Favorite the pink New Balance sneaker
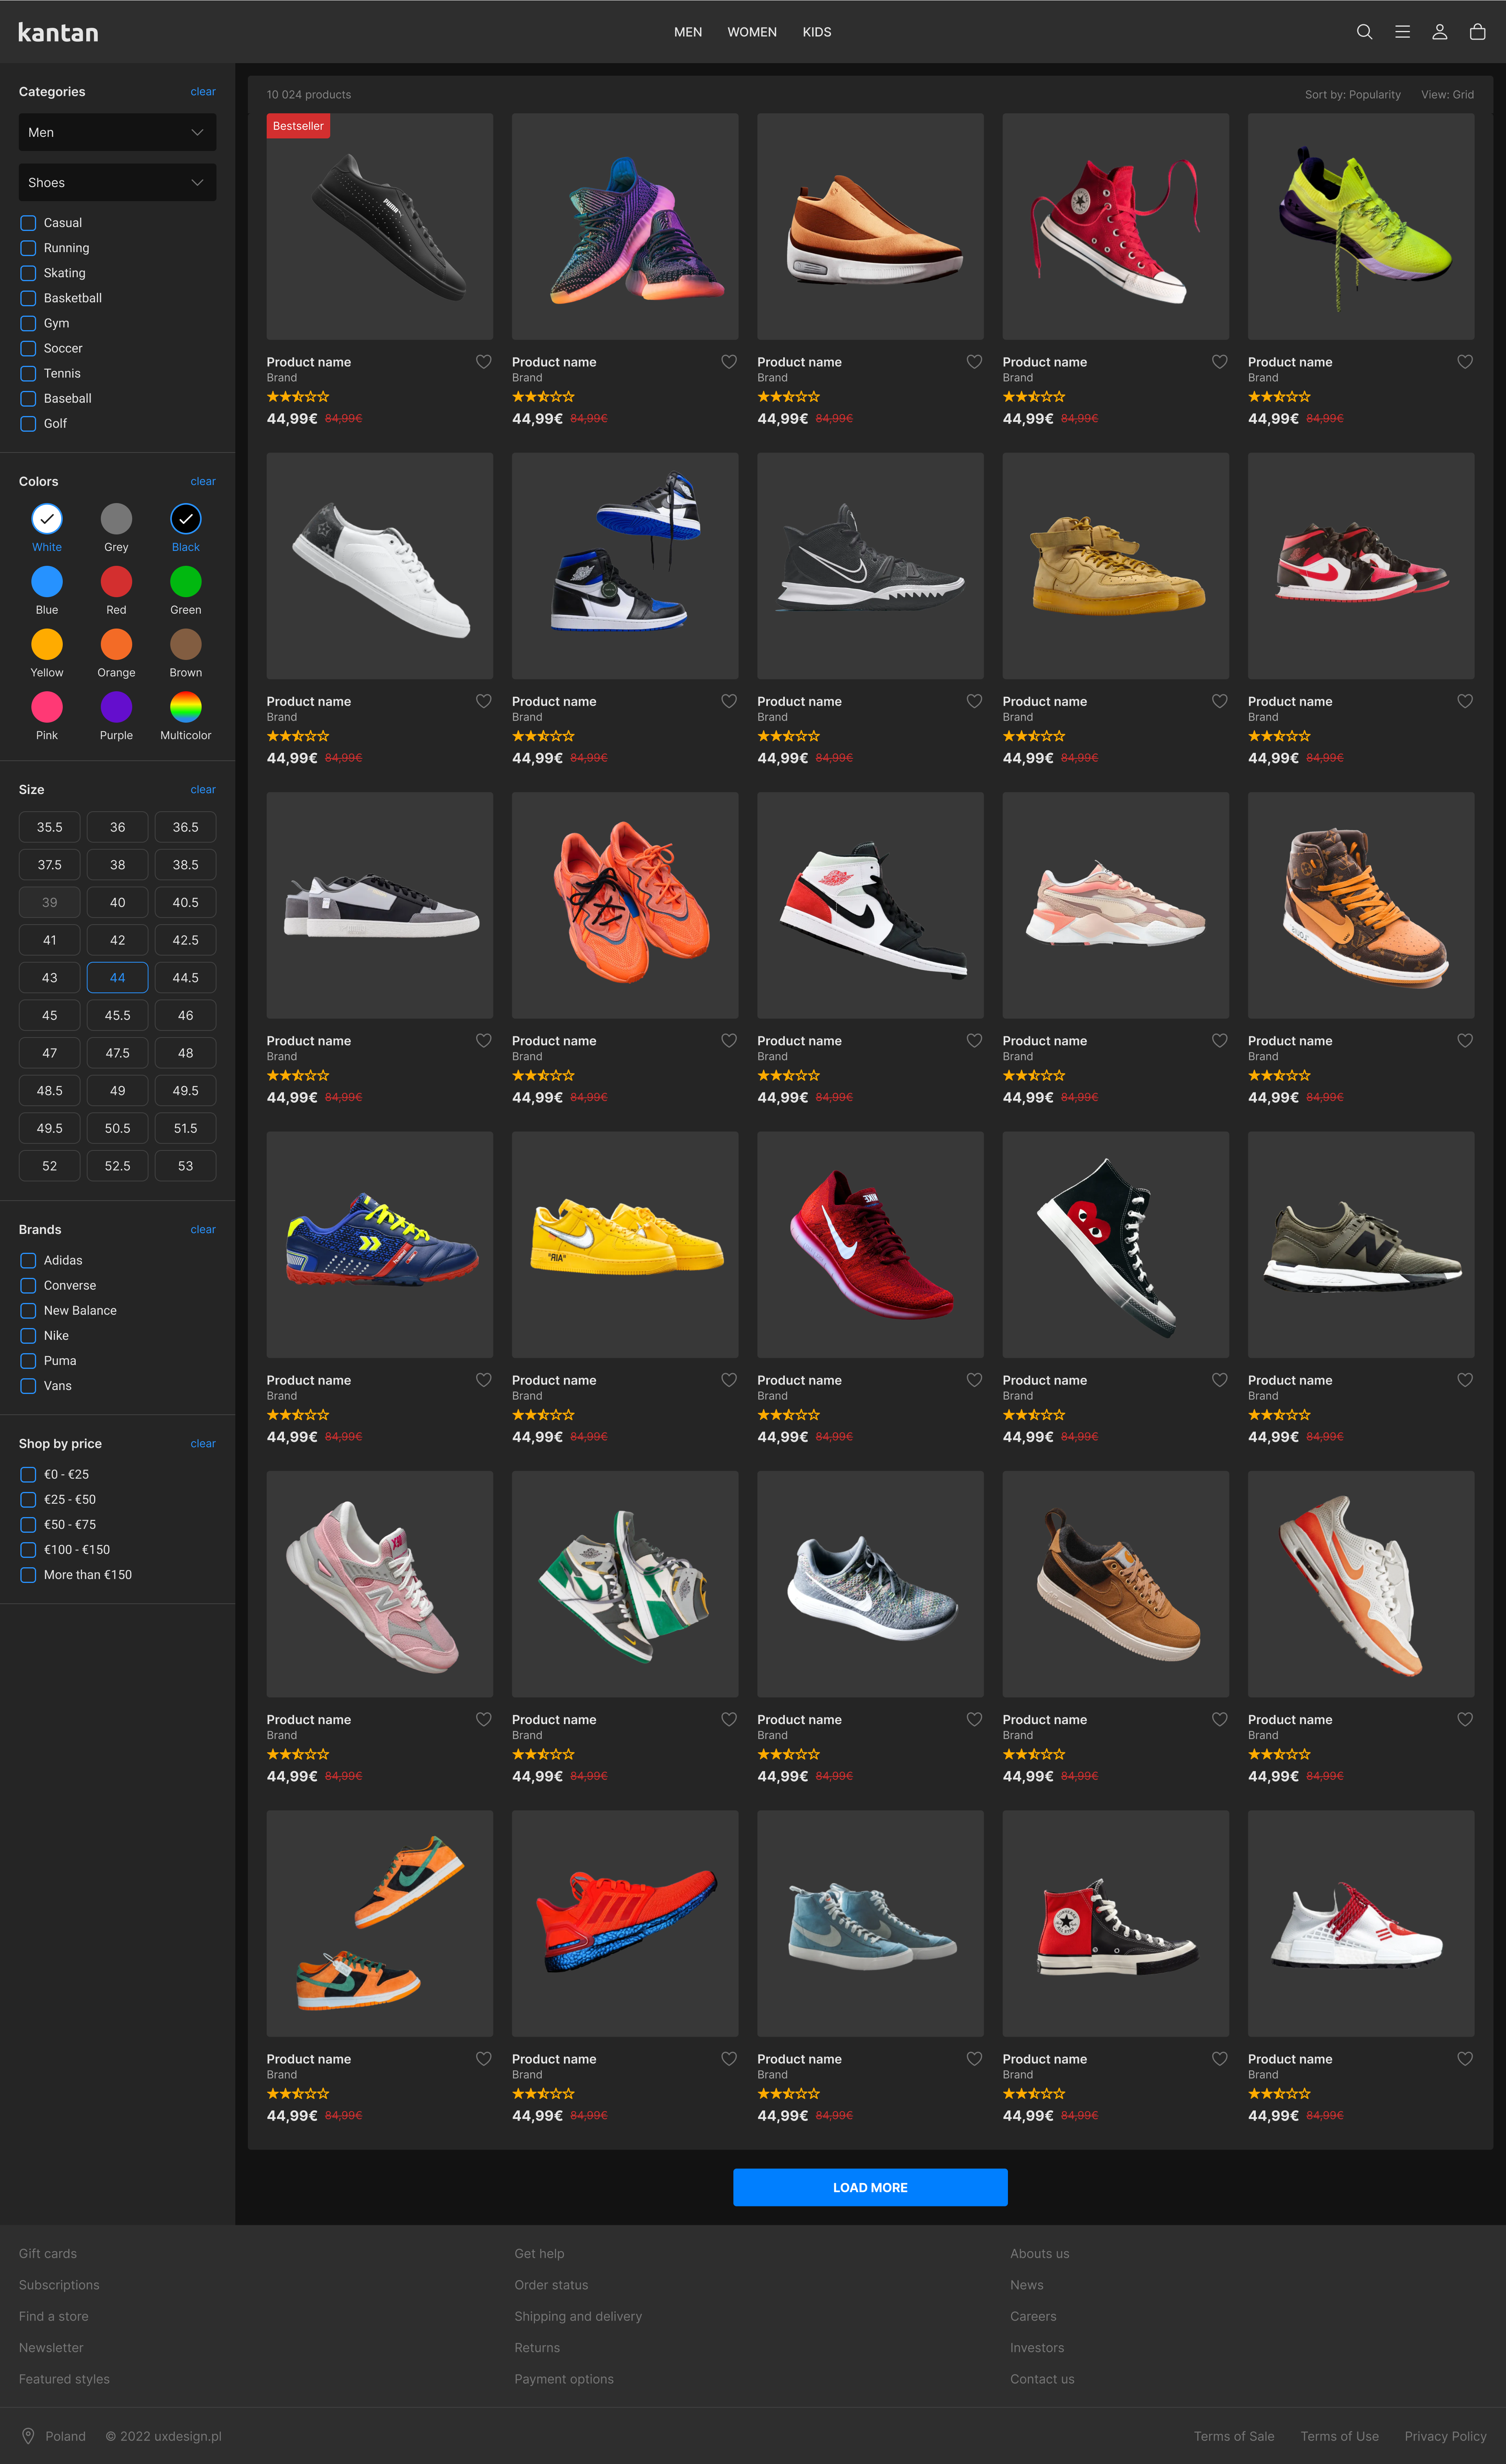1506x2464 pixels. (483, 1719)
